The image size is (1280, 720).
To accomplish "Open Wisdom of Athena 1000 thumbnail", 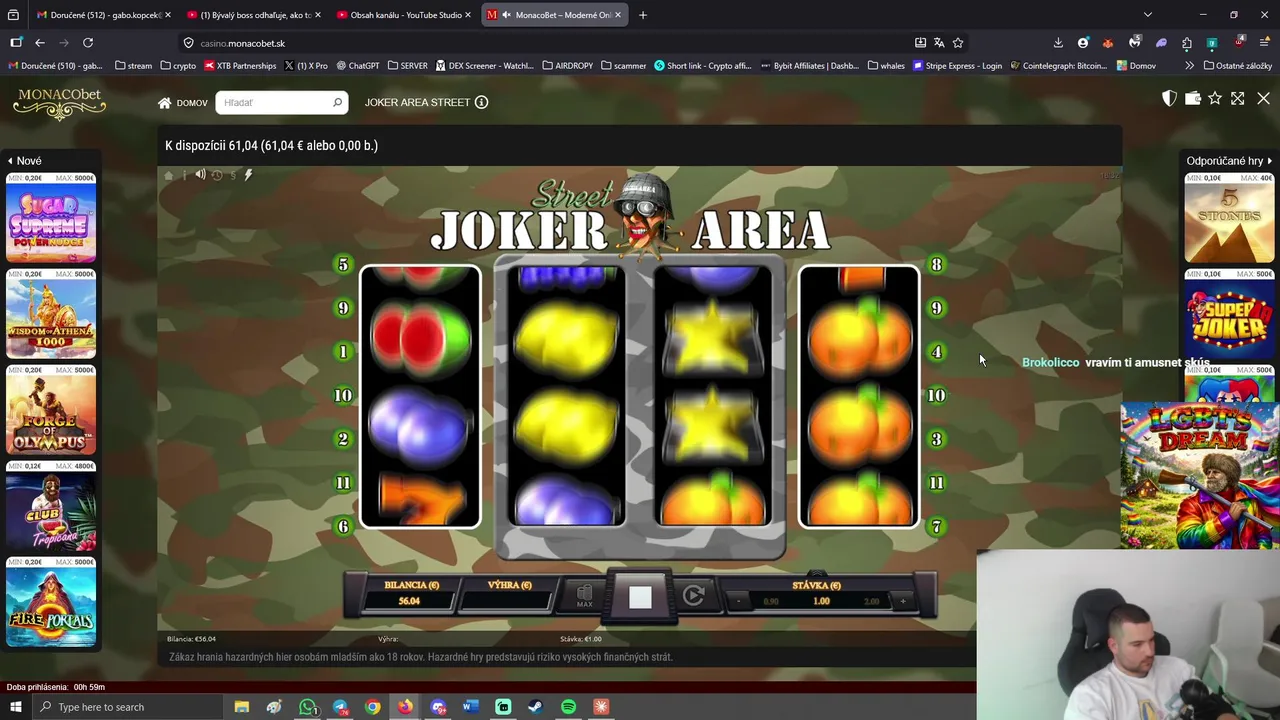I will (51, 314).
